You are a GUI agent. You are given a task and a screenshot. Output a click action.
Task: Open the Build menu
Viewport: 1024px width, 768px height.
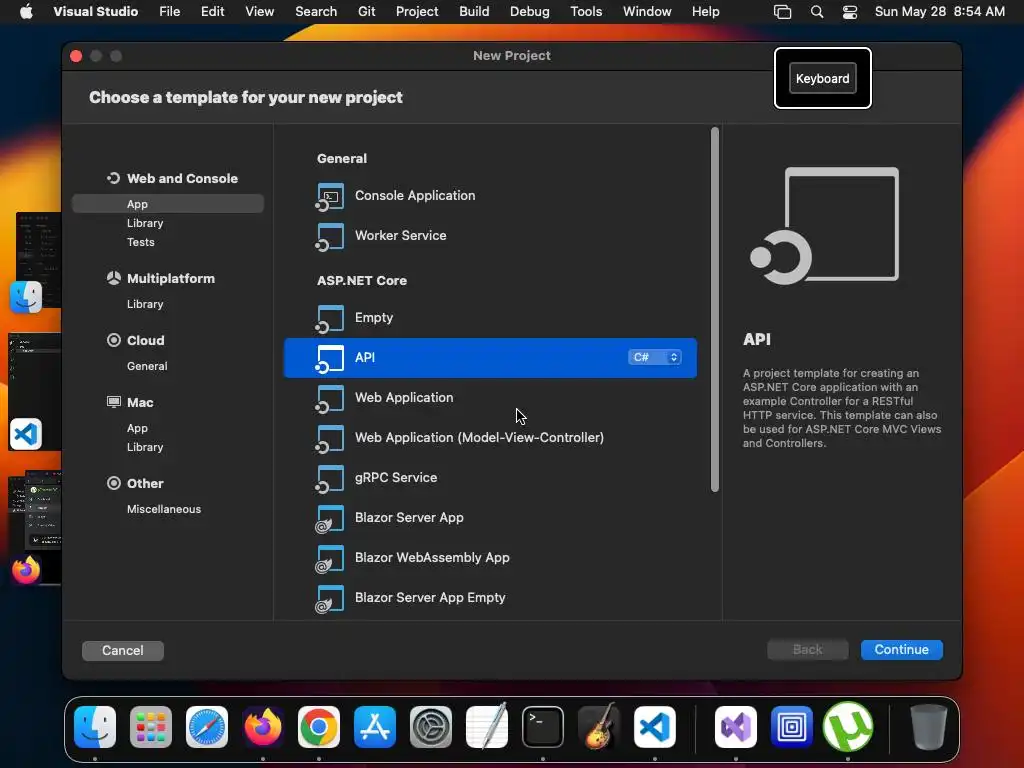(474, 11)
